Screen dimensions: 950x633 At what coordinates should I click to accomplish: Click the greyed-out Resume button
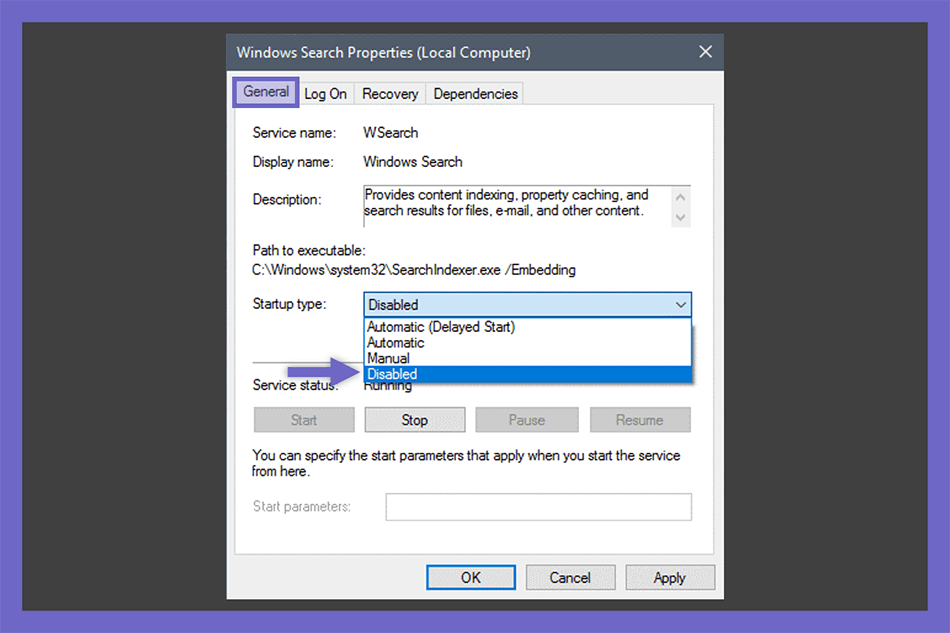[x=640, y=420]
